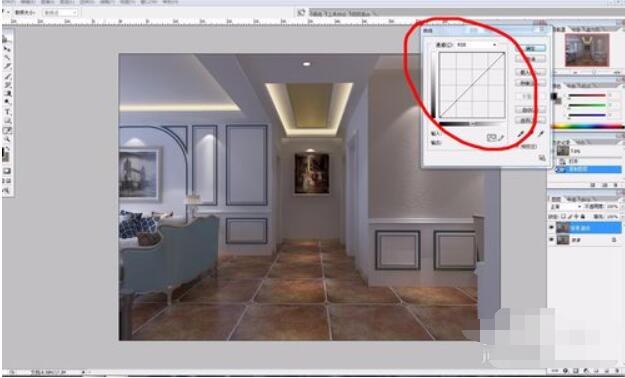
Task: Open the options bar preset dropdown
Action: tap(59, 12)
